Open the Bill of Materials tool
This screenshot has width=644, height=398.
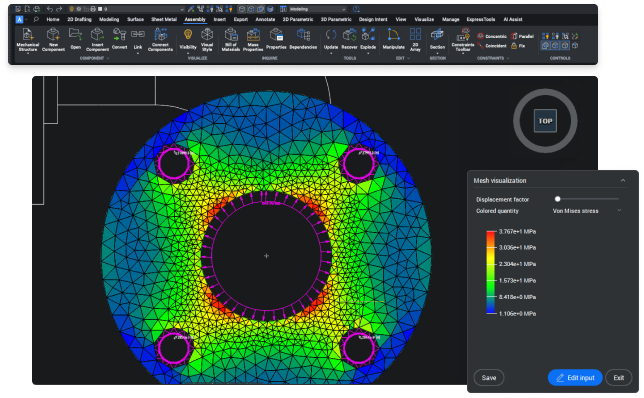click(230, 39)
